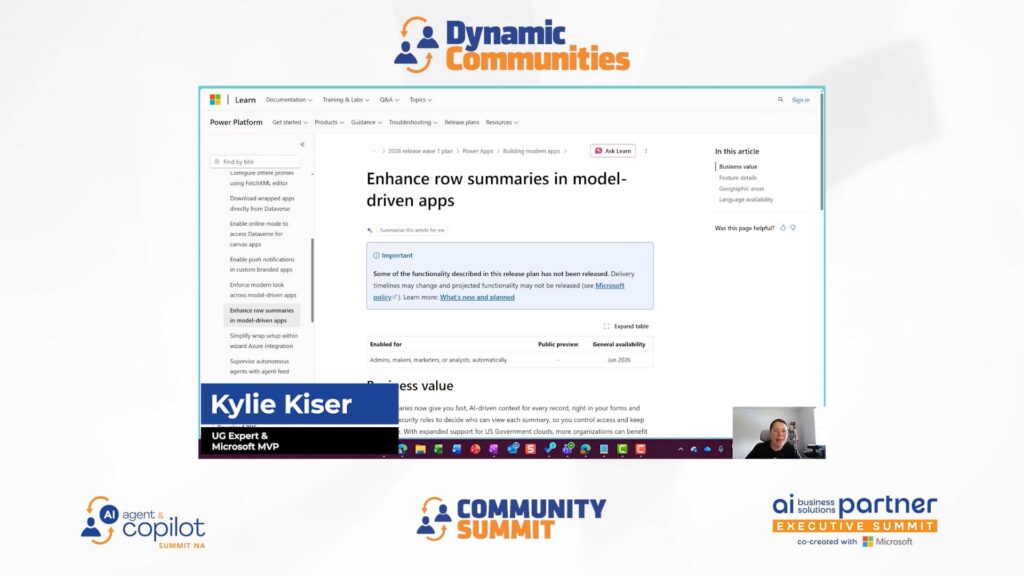Open the Products dropdown

329,122
